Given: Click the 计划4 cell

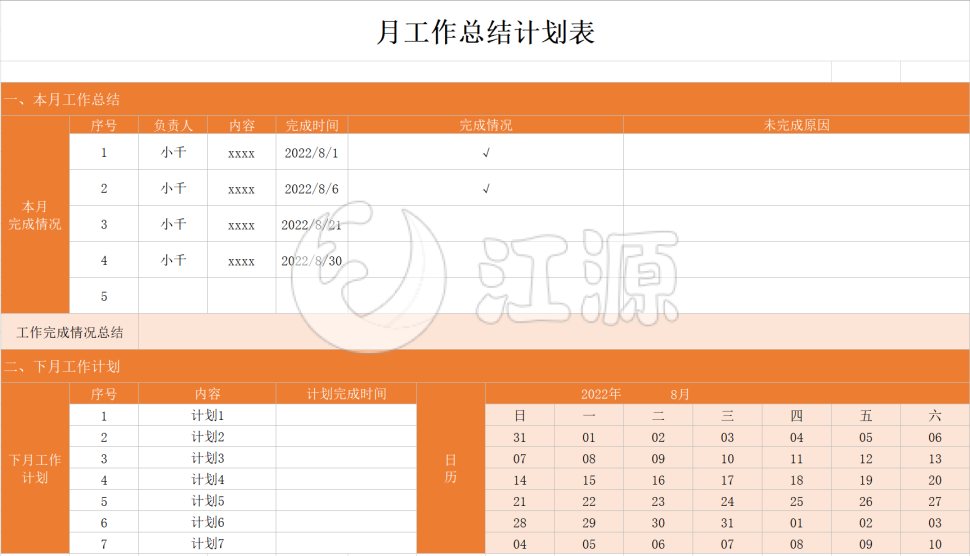Looking at the screenshot, I should click(x=207, y=479).
